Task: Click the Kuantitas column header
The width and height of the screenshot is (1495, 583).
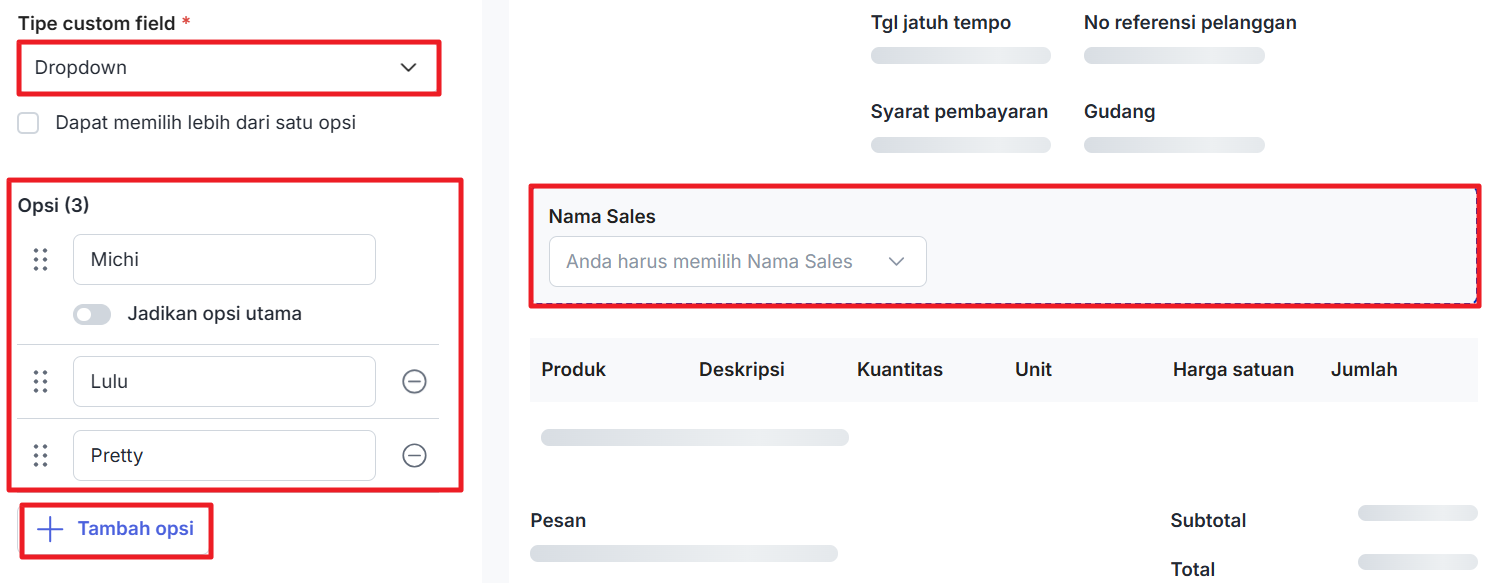Action: click(900, 370)
